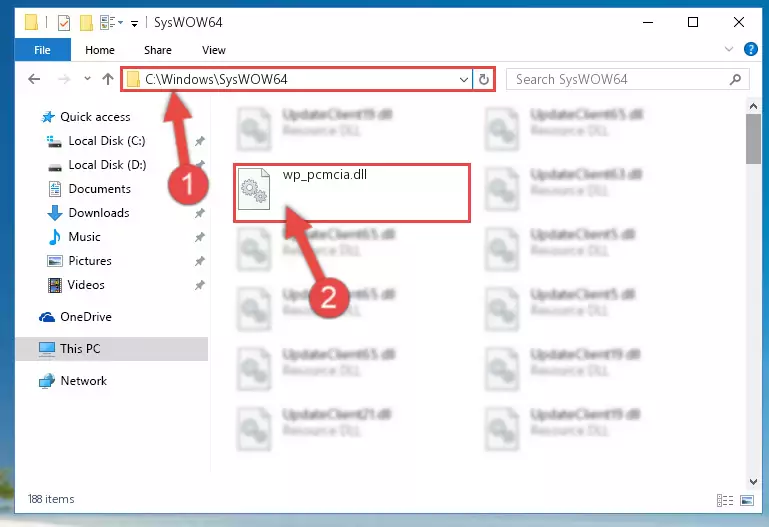The width and height of the screenshot is (769, 527).
Task: Click the New folder quick access icon
Action: pos(86,23)
